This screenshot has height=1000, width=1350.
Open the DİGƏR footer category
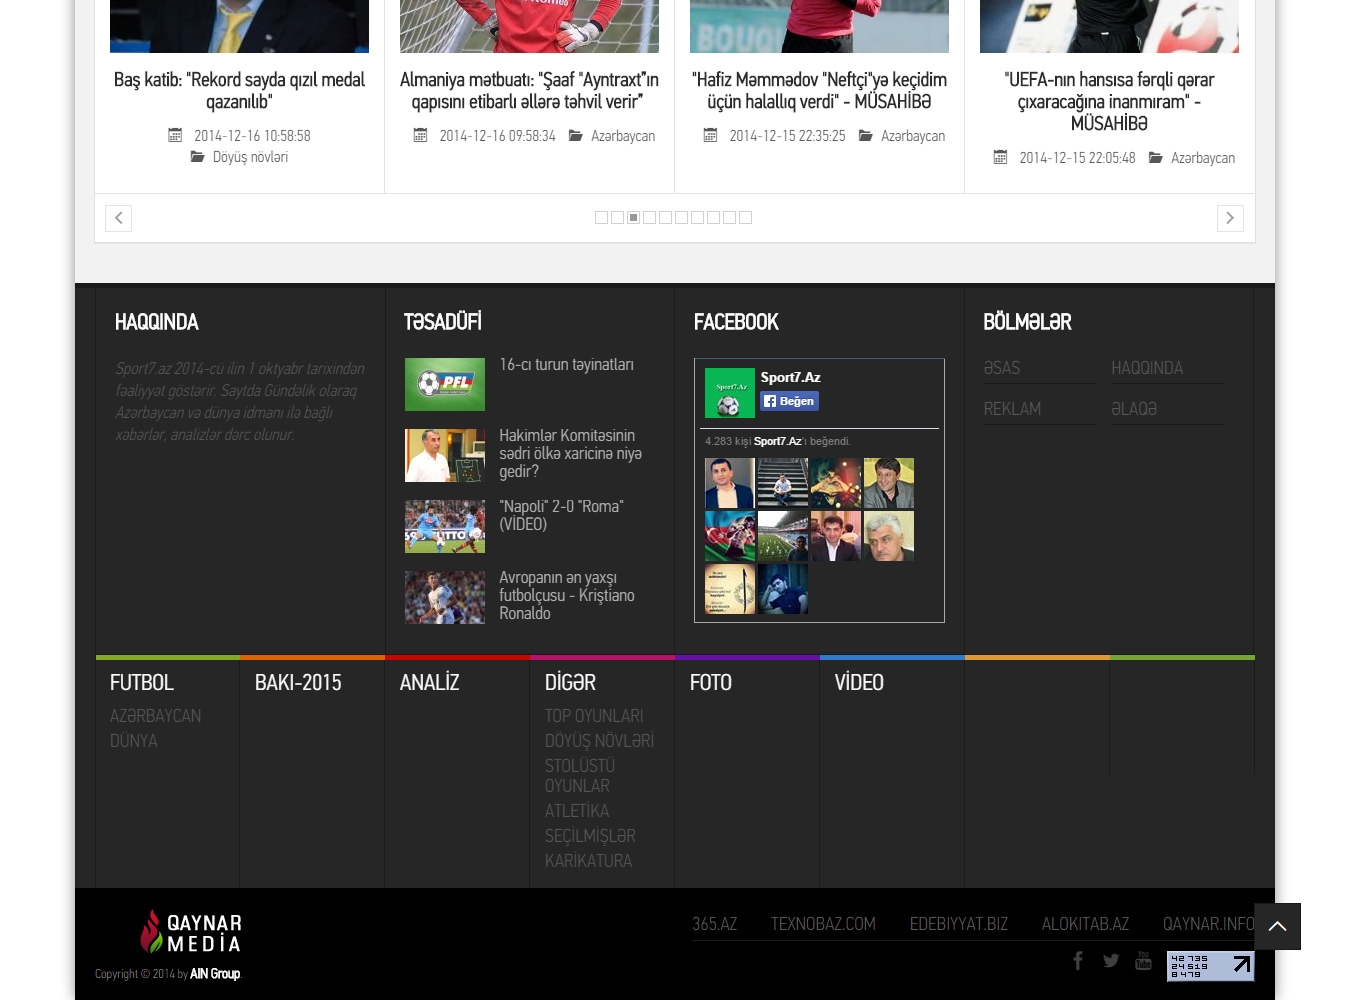click(x=570, y=683)
